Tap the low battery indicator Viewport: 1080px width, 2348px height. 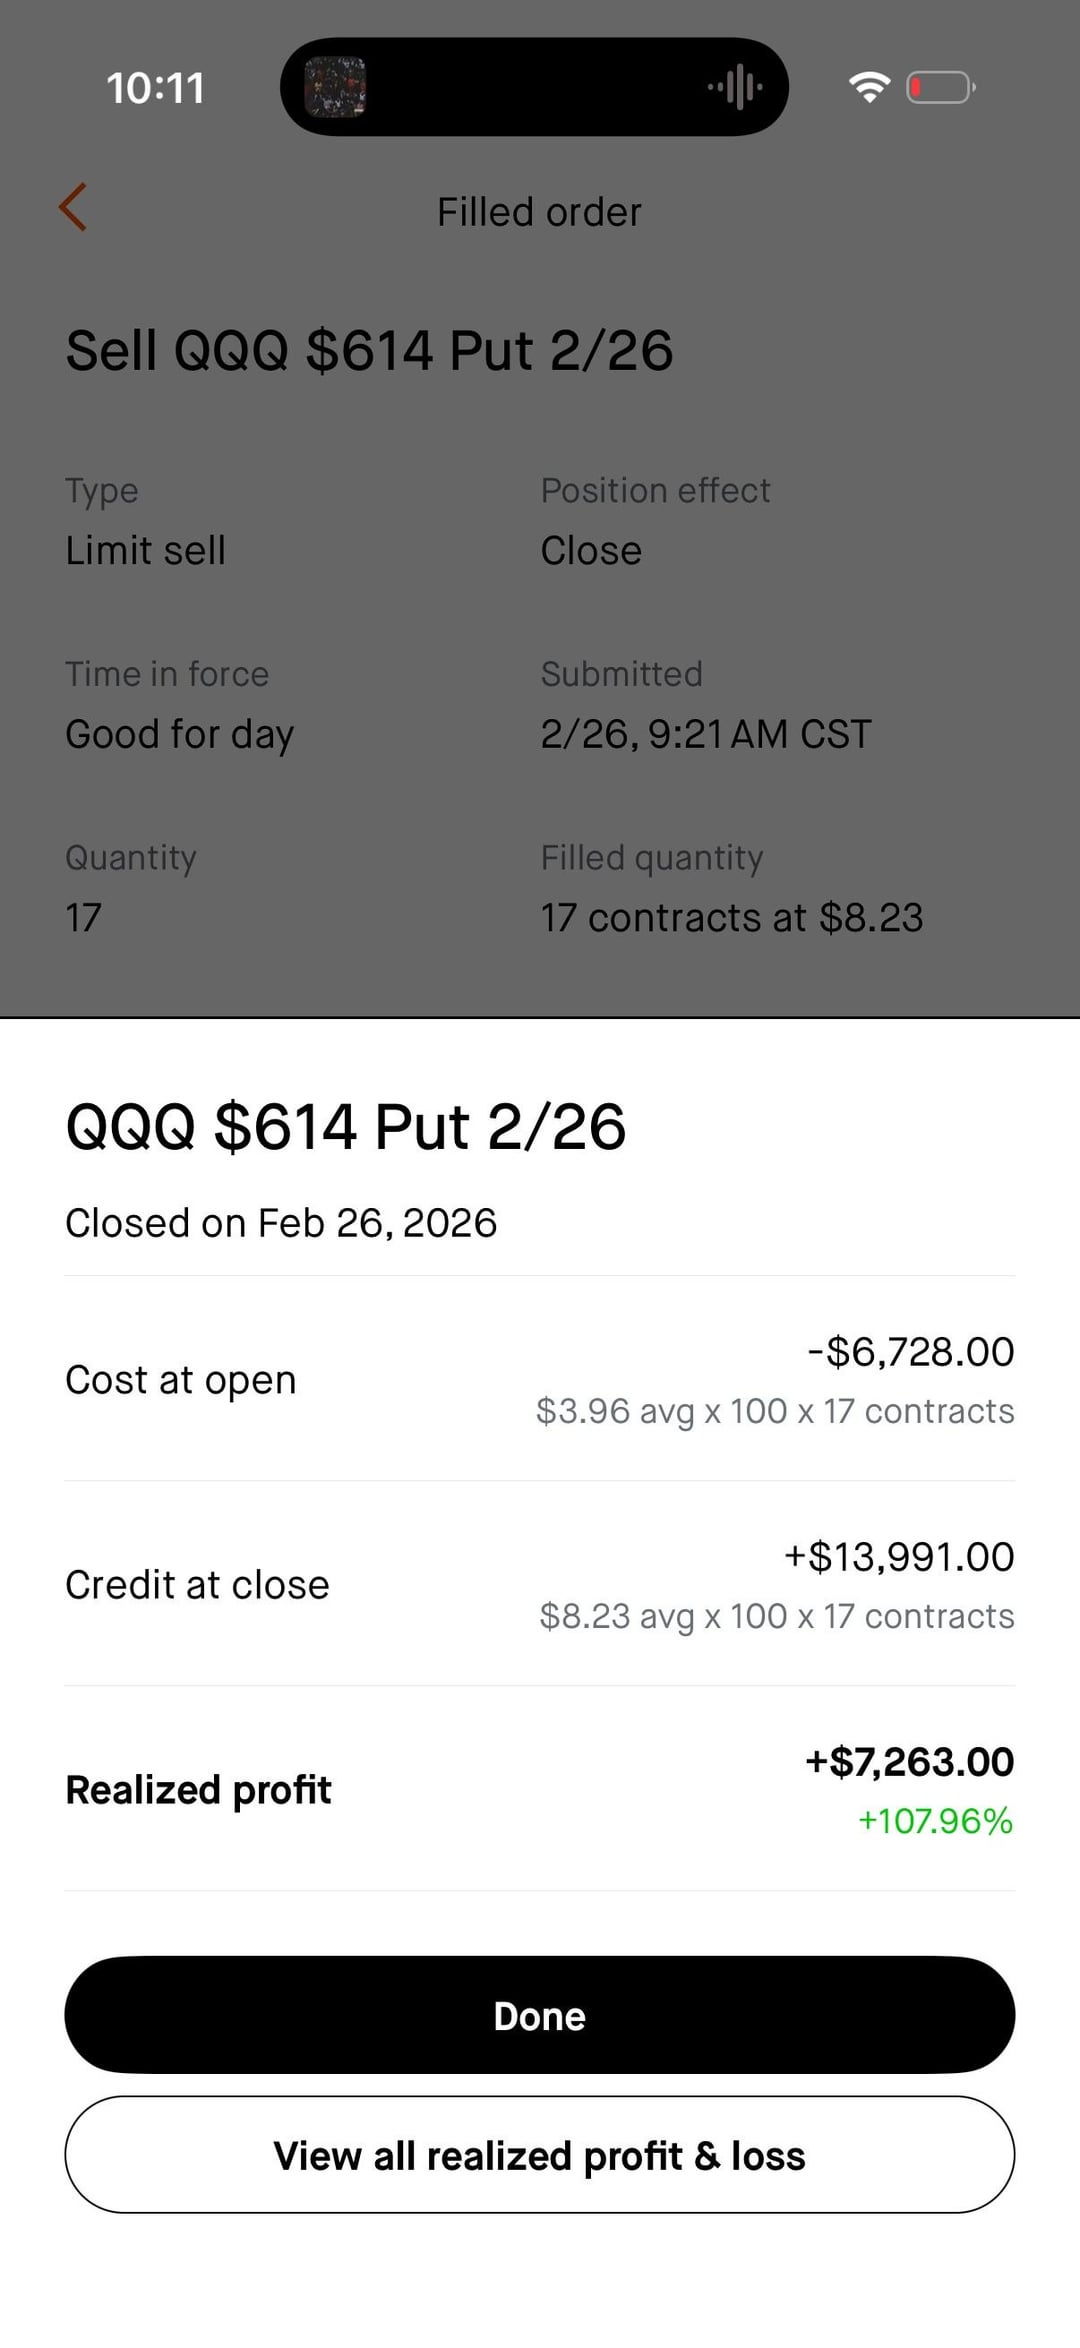tap(940, 88)
